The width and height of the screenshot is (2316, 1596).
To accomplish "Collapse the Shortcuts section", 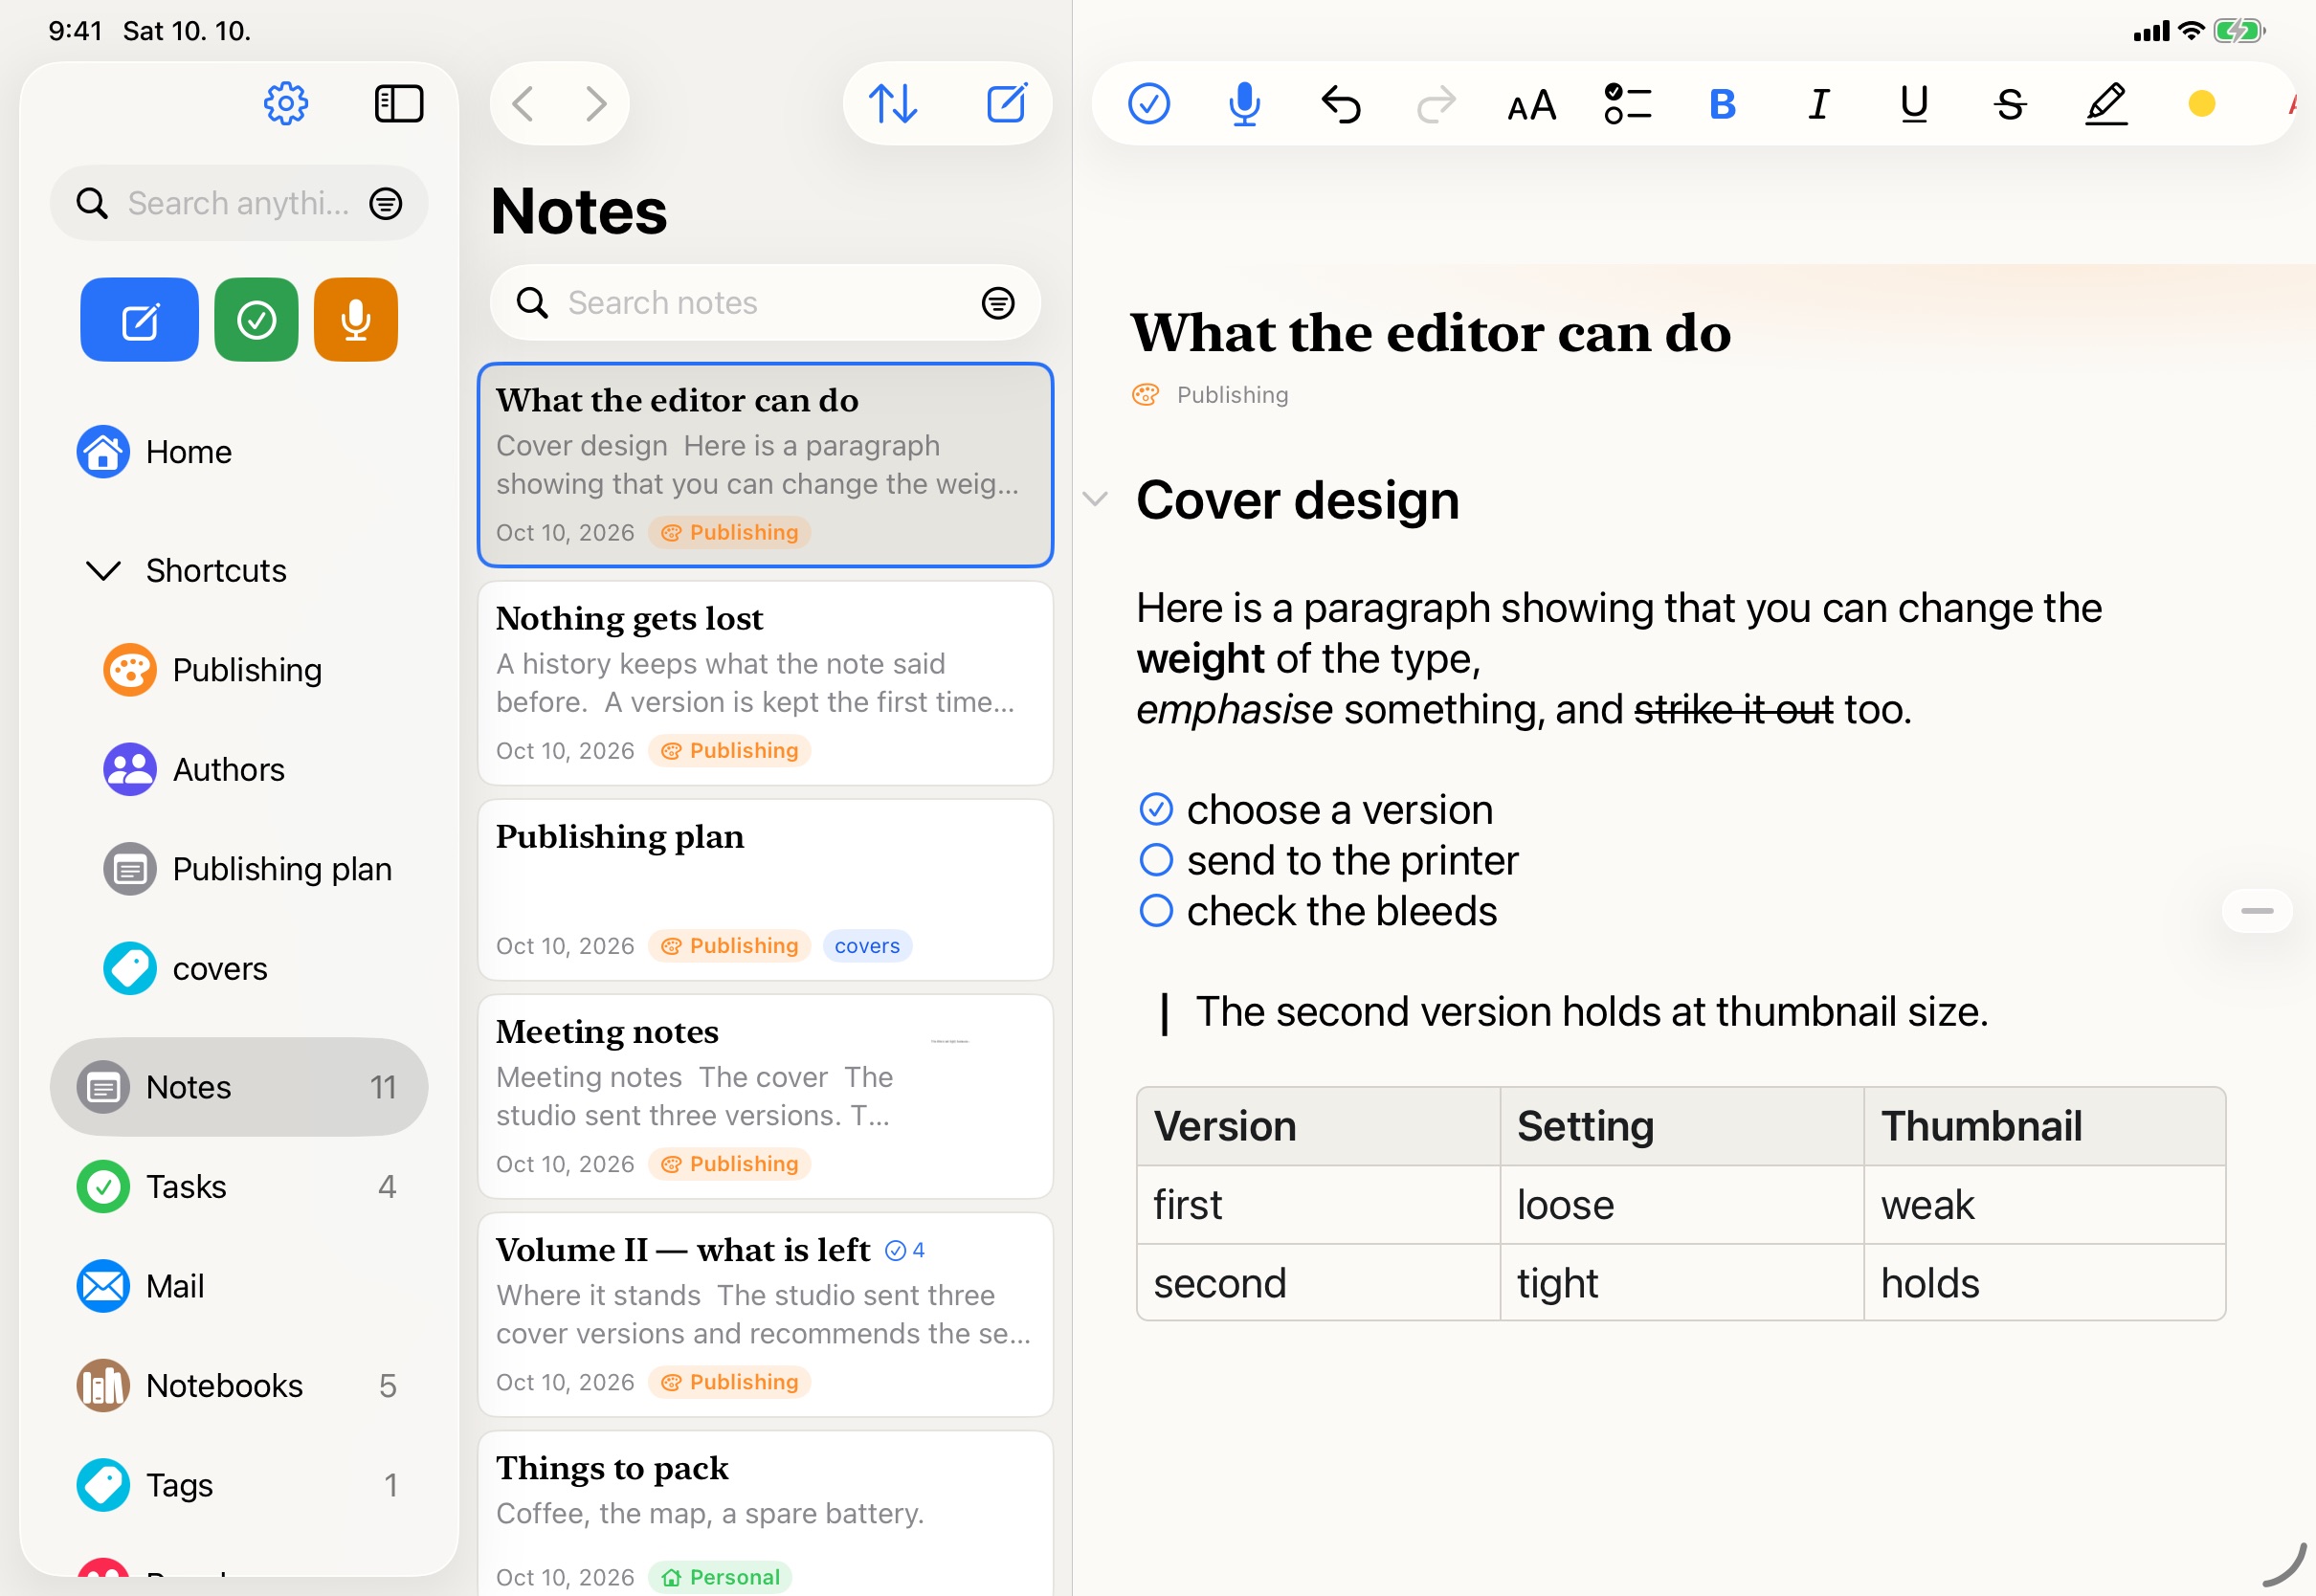I will 104,571.
